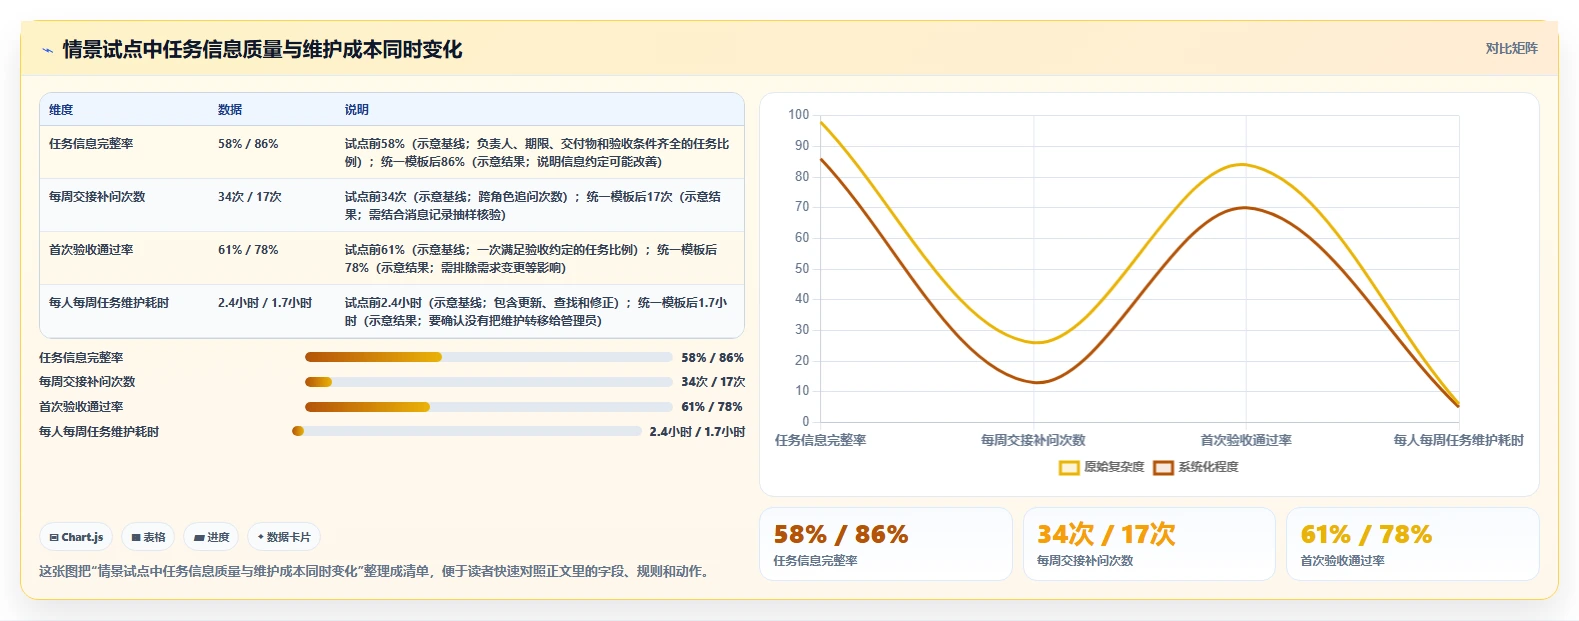Click the description starting 试点前61%
Screen dimensions: 1579x621
531,259
